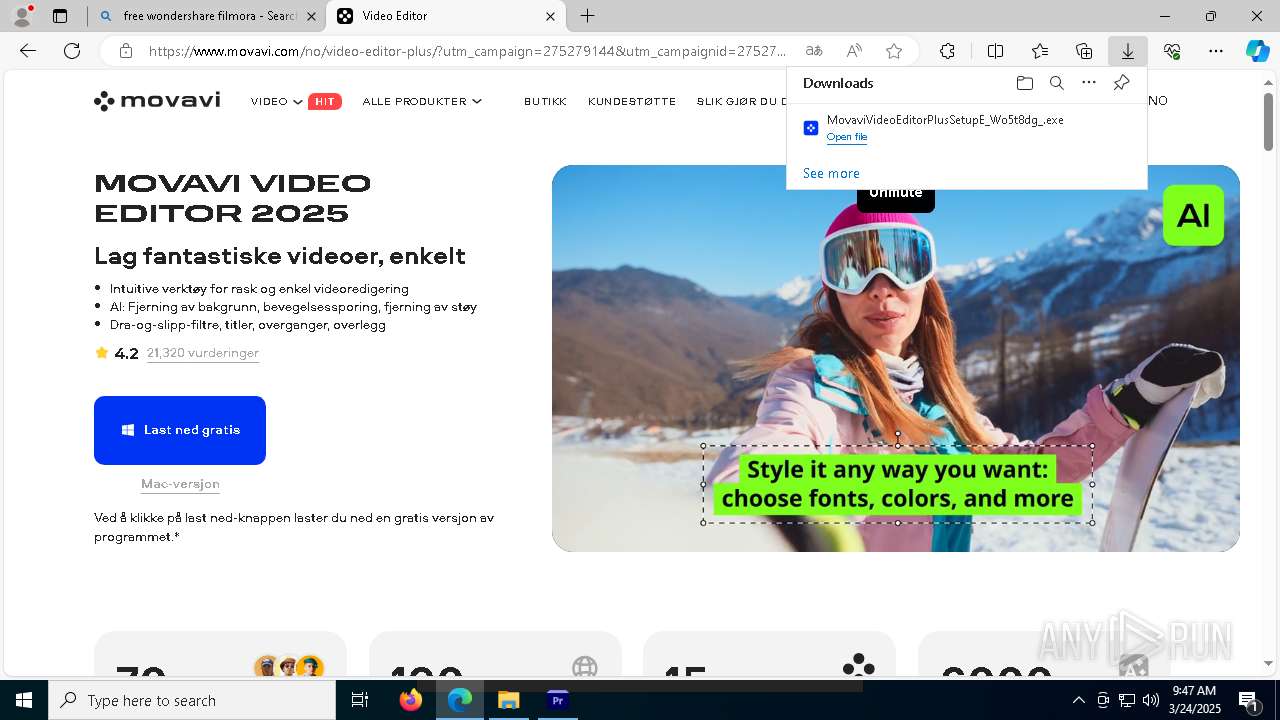1280x720 pixels.
Task: Click MovaviVideoEditorPlusSetup exe download entry
Action: pyautogui.click(x=945, y=120)
